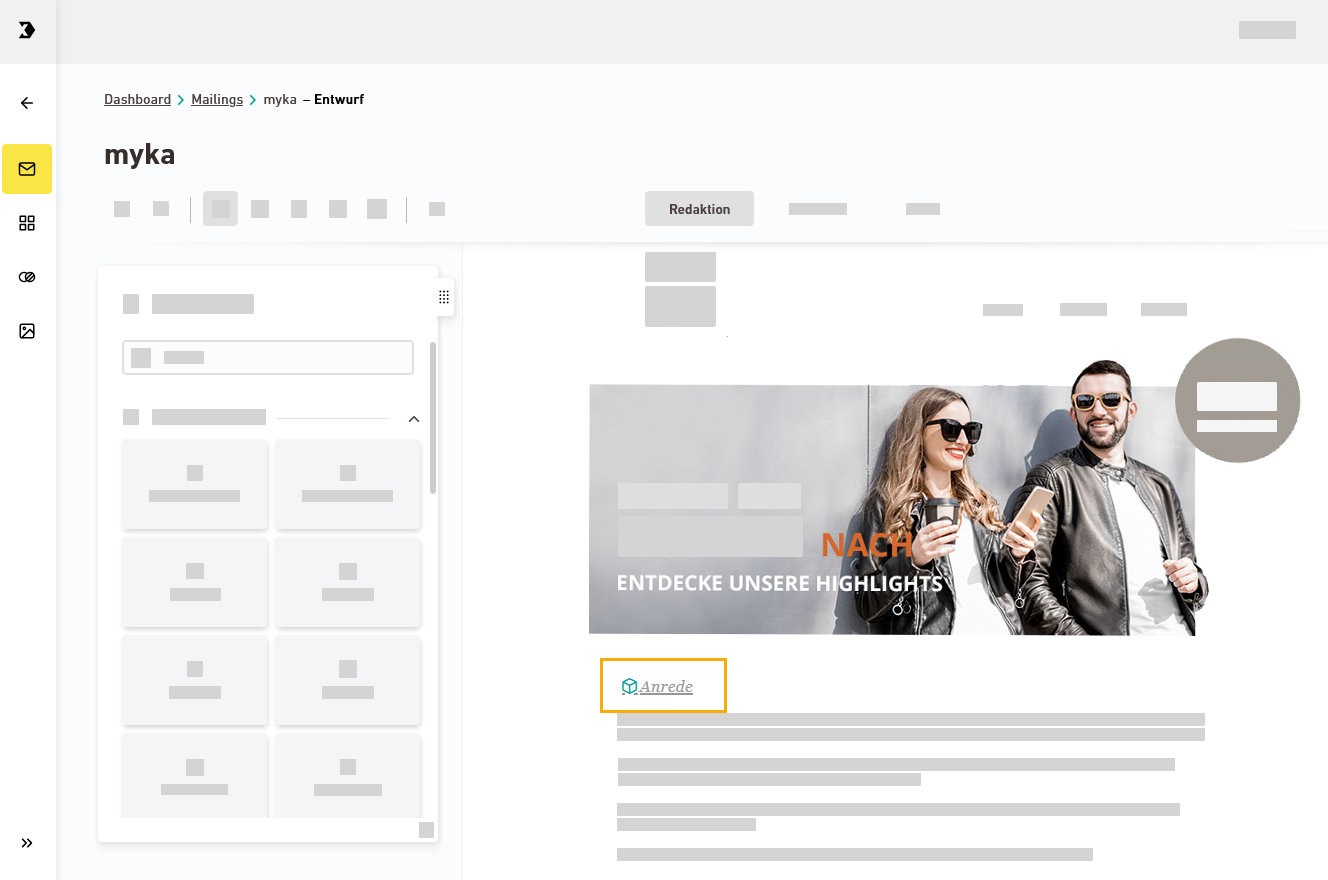Switch to the Redaktion tab
The image size is (1328, 880).
coord(699,209)
